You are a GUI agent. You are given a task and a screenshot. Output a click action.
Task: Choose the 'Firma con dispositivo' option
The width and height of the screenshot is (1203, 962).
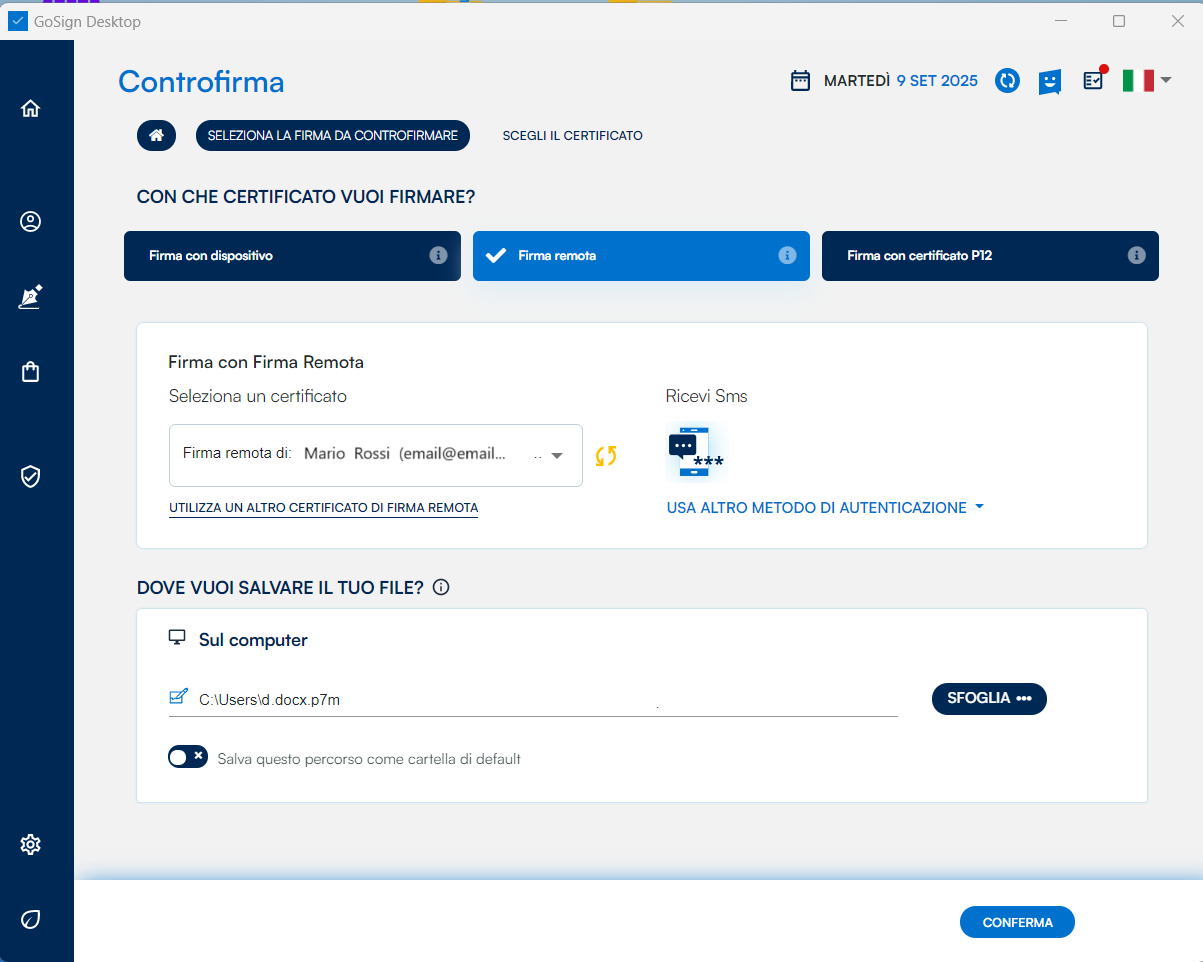292,256
